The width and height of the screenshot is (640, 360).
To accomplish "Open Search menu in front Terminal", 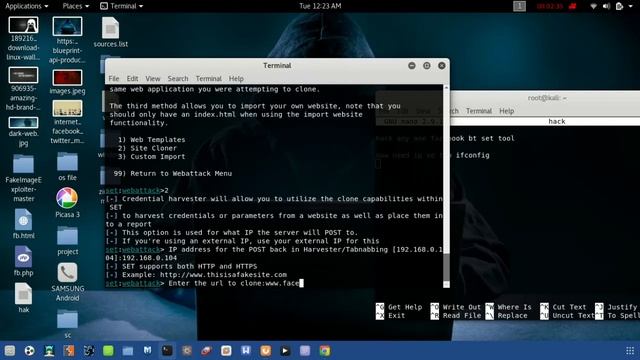I will [x=178, y=78].
